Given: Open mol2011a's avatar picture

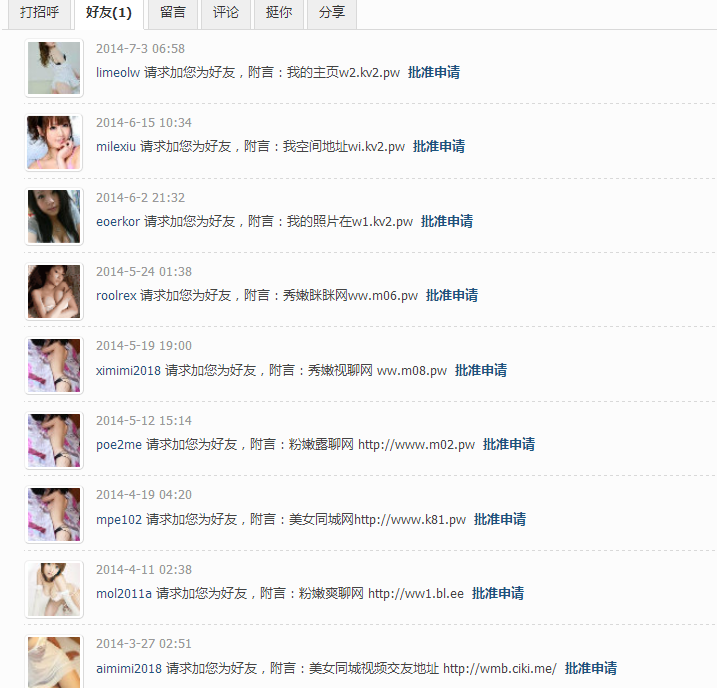Looking at the screenshot, I should click(x=54, y=589).
